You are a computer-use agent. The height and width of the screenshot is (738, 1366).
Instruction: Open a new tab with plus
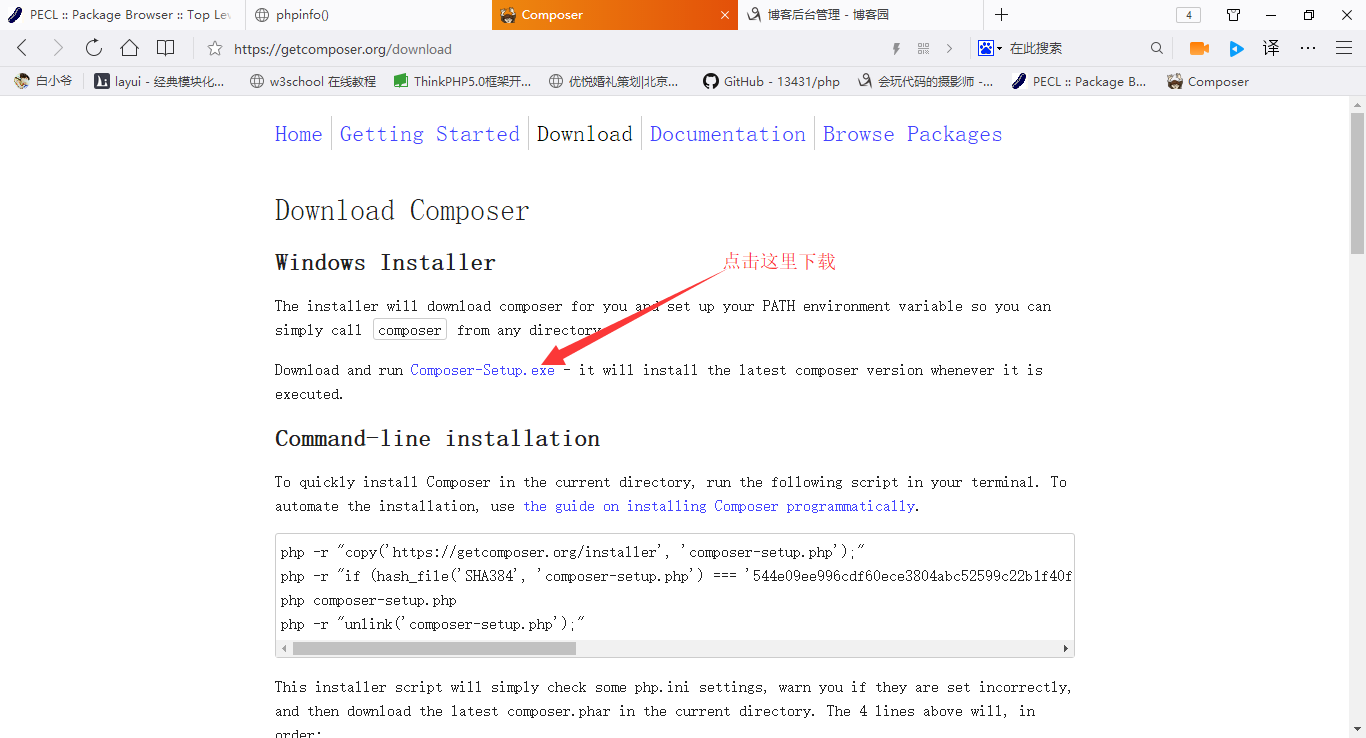[x=1002, y=15]
